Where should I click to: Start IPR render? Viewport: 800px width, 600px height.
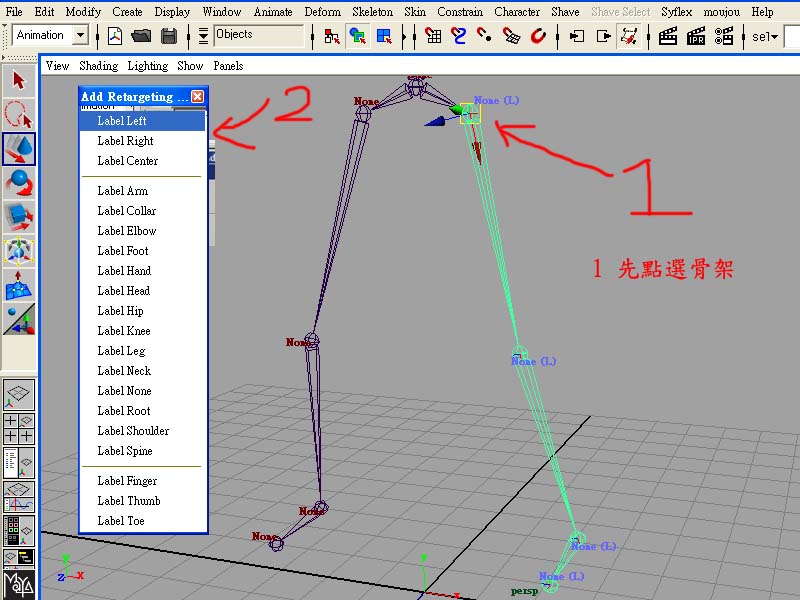click(x=696, y=36)
